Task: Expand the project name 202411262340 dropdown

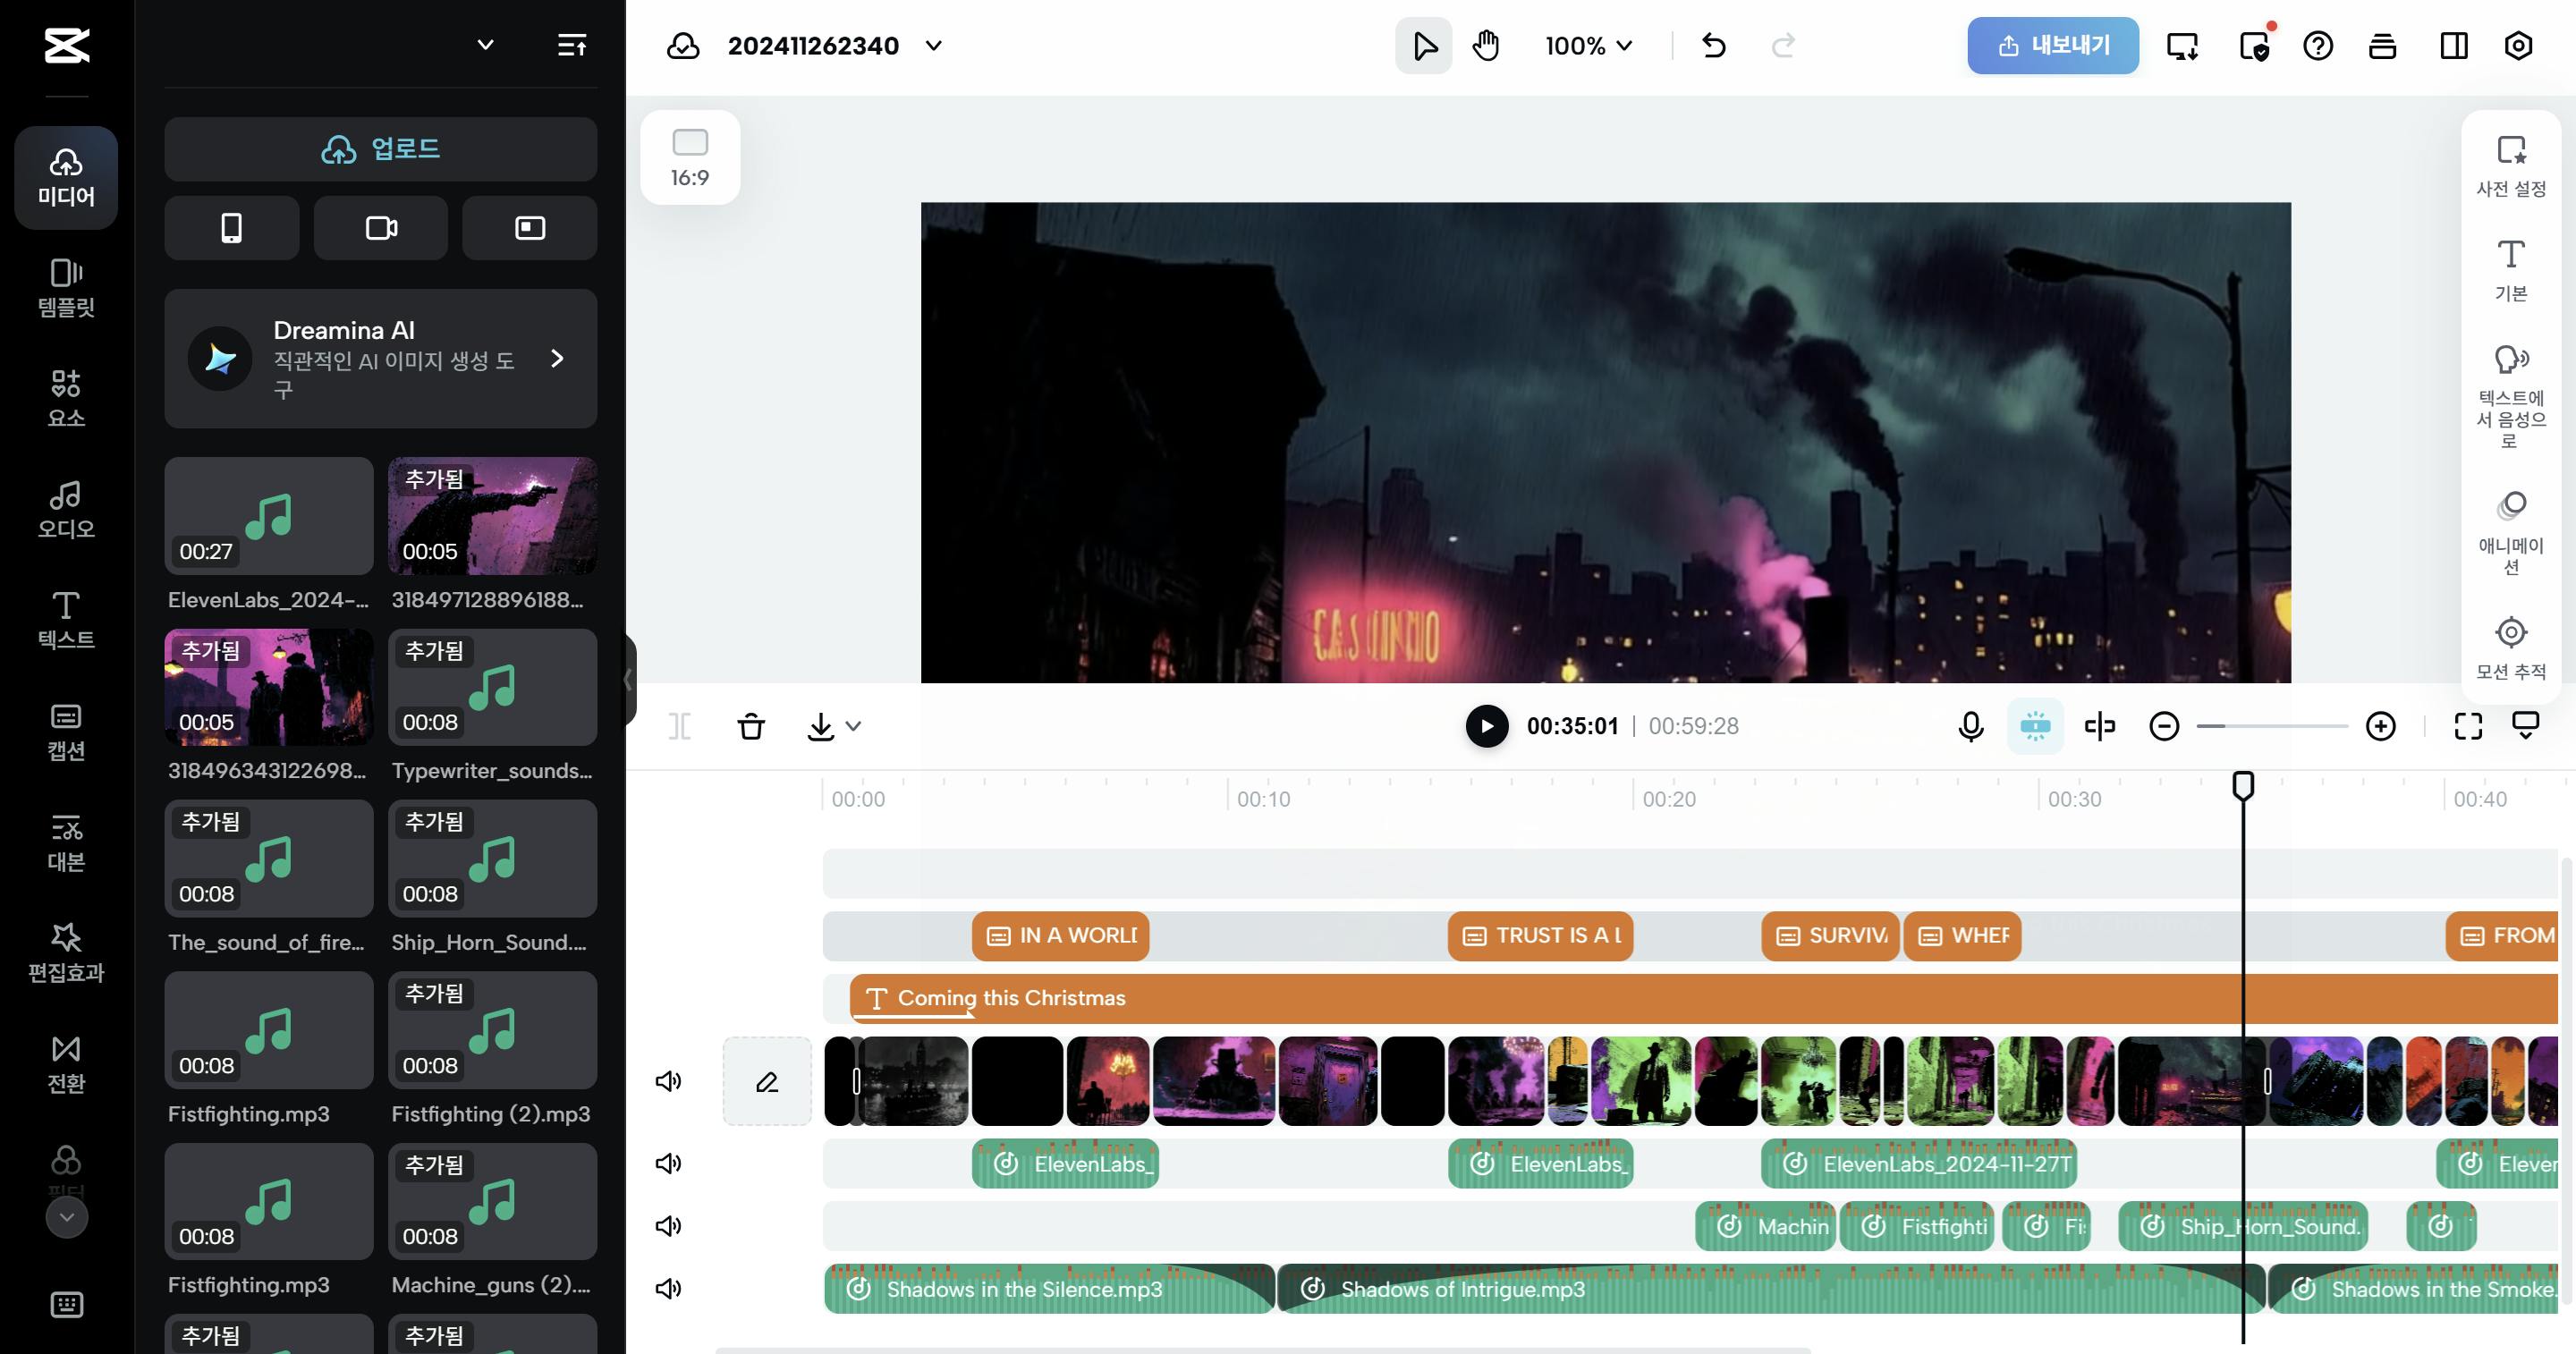Action: tap(933, 46)
